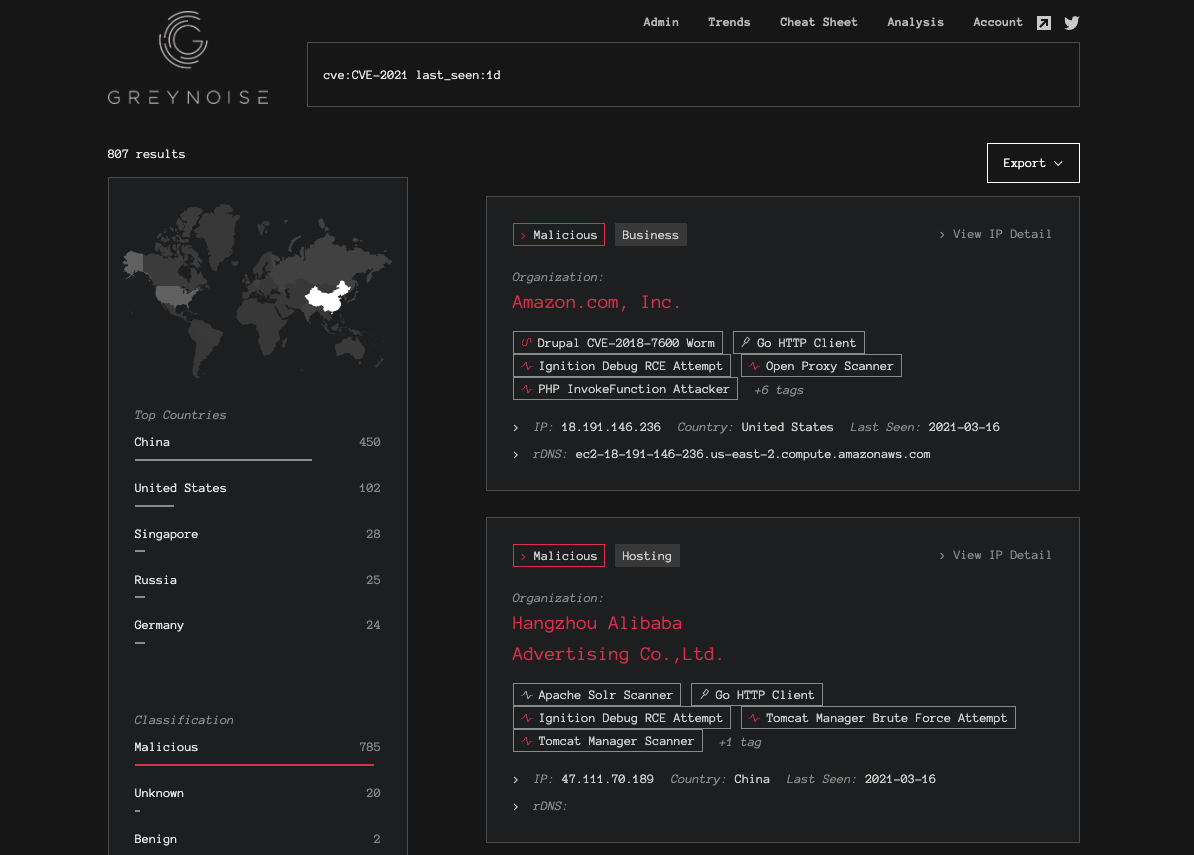
Task: Open the Trends page
Action: tap(729, 22)
